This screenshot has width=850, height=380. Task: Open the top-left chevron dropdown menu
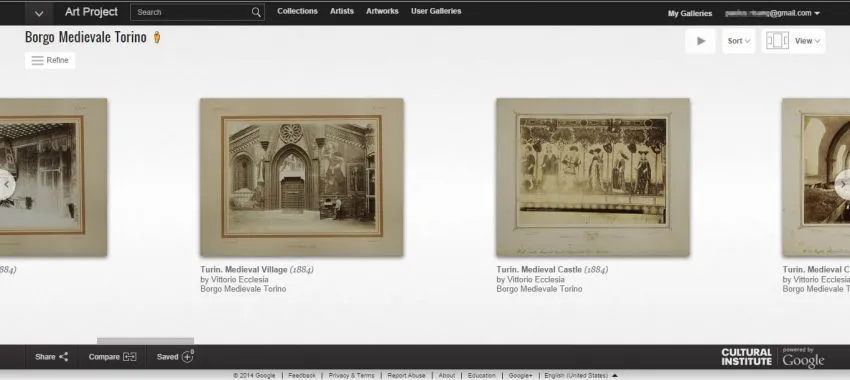38,13
